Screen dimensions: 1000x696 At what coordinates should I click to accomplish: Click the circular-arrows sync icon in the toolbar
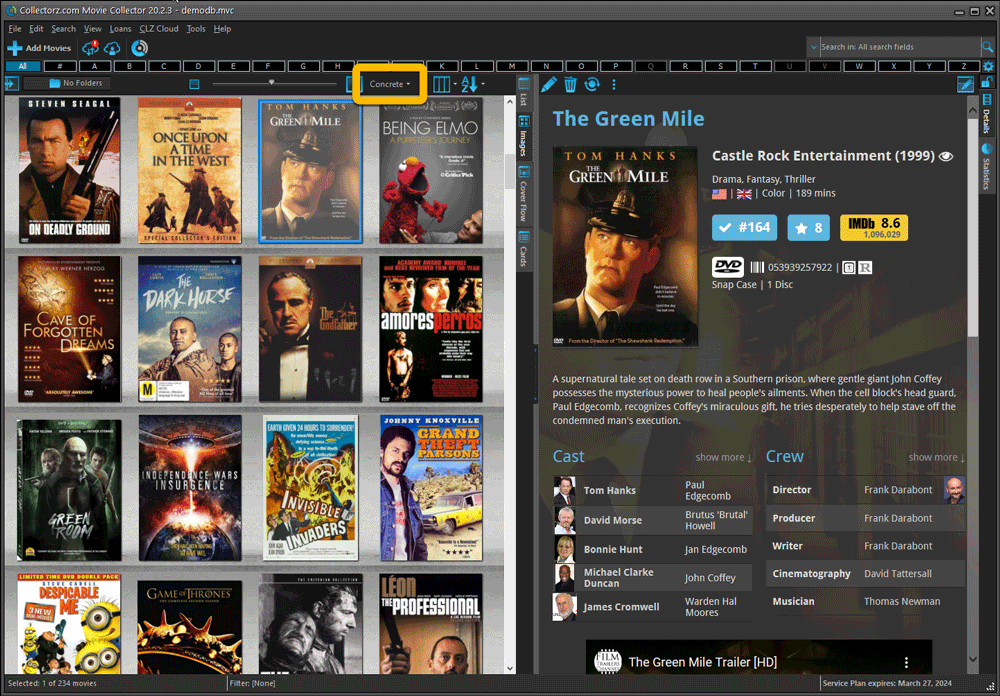[x=591, y=85]
